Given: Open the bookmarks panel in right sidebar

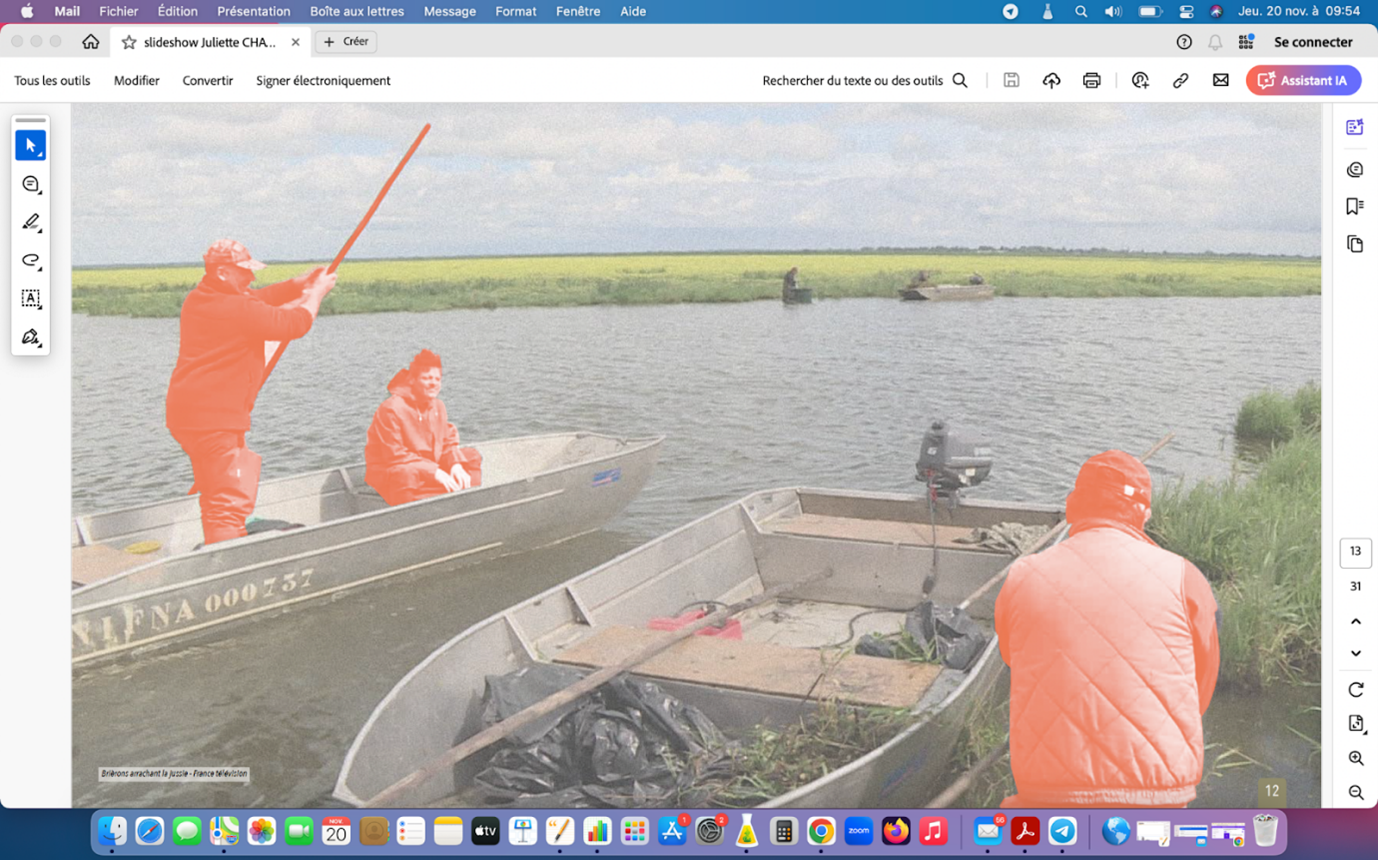Looking at the screenshot, I should coord(1355,206).
